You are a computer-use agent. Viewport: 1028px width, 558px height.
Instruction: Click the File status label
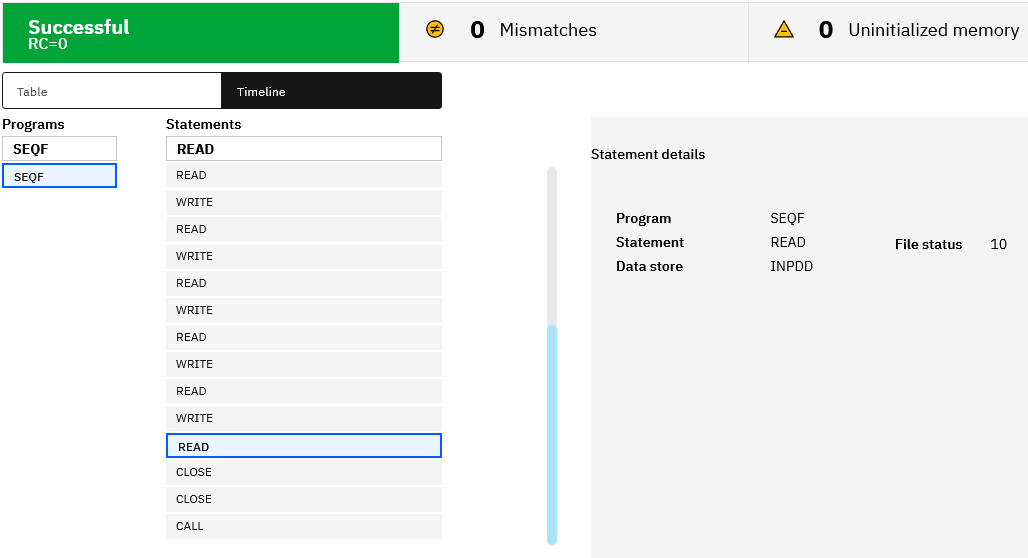(928, 244)
